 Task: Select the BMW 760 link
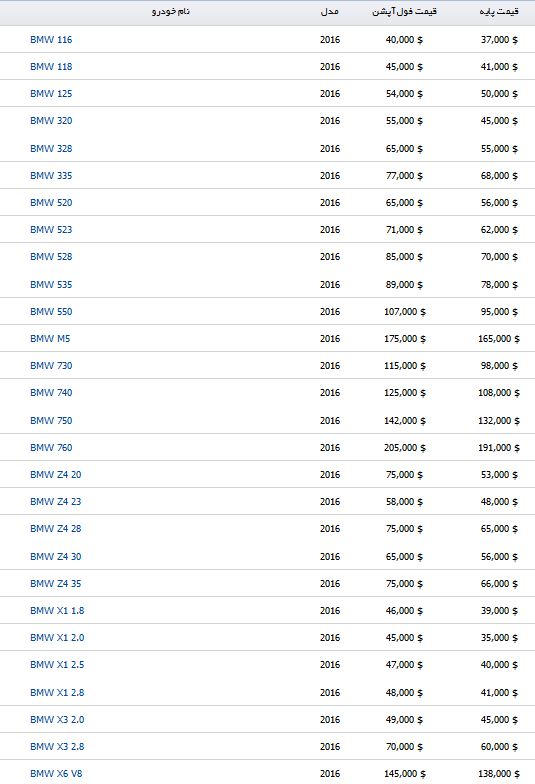coord(51,448)
